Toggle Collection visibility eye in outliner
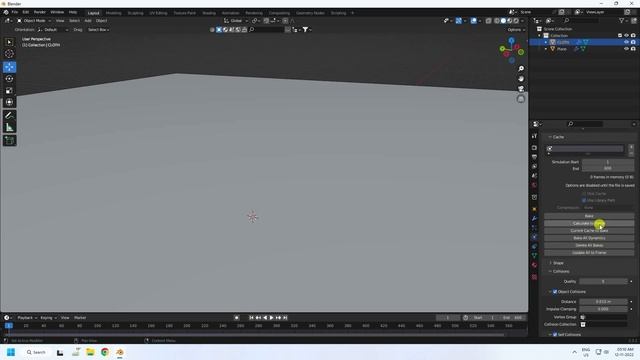The height and width of the screenshot is (360, 640). click(x=627, y=36)
